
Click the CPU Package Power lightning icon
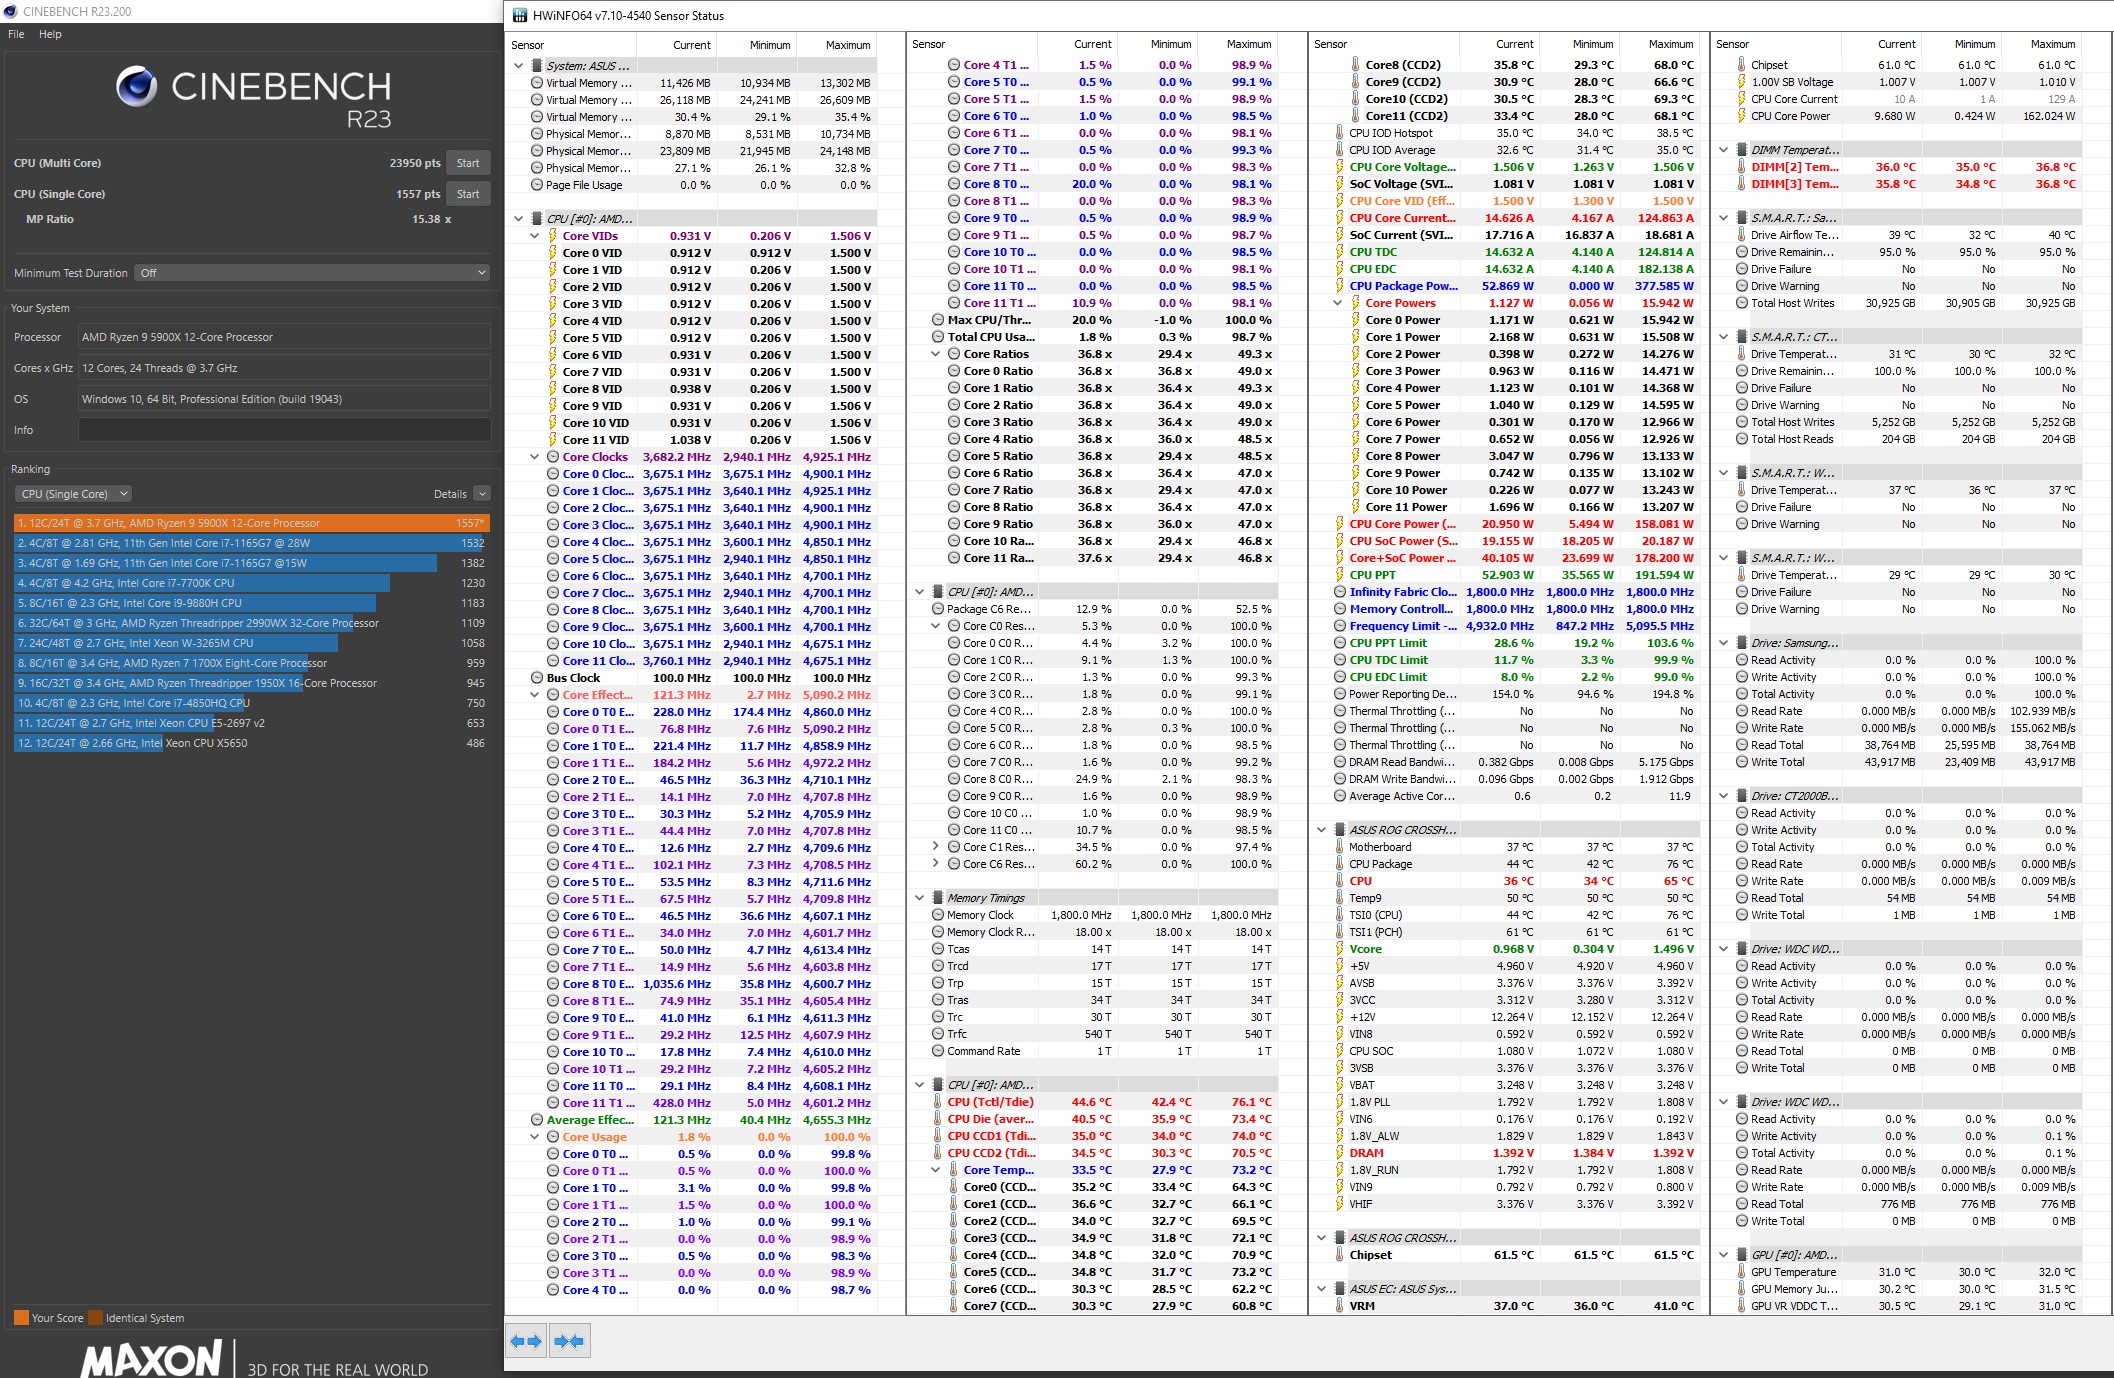pyautogui.click(x=1340, y=286)
